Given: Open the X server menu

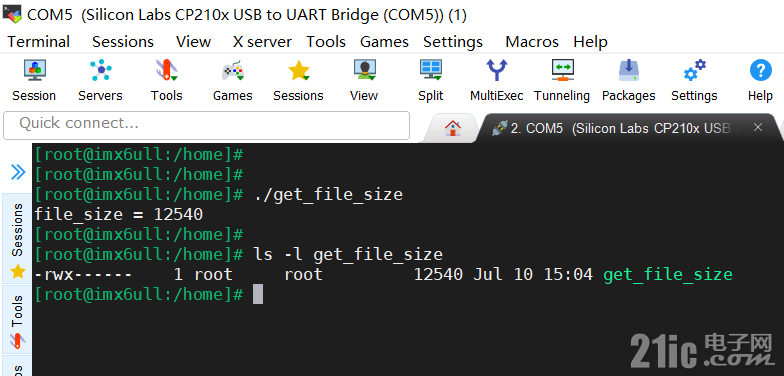Looking at the screenshot, I should 262,42.
